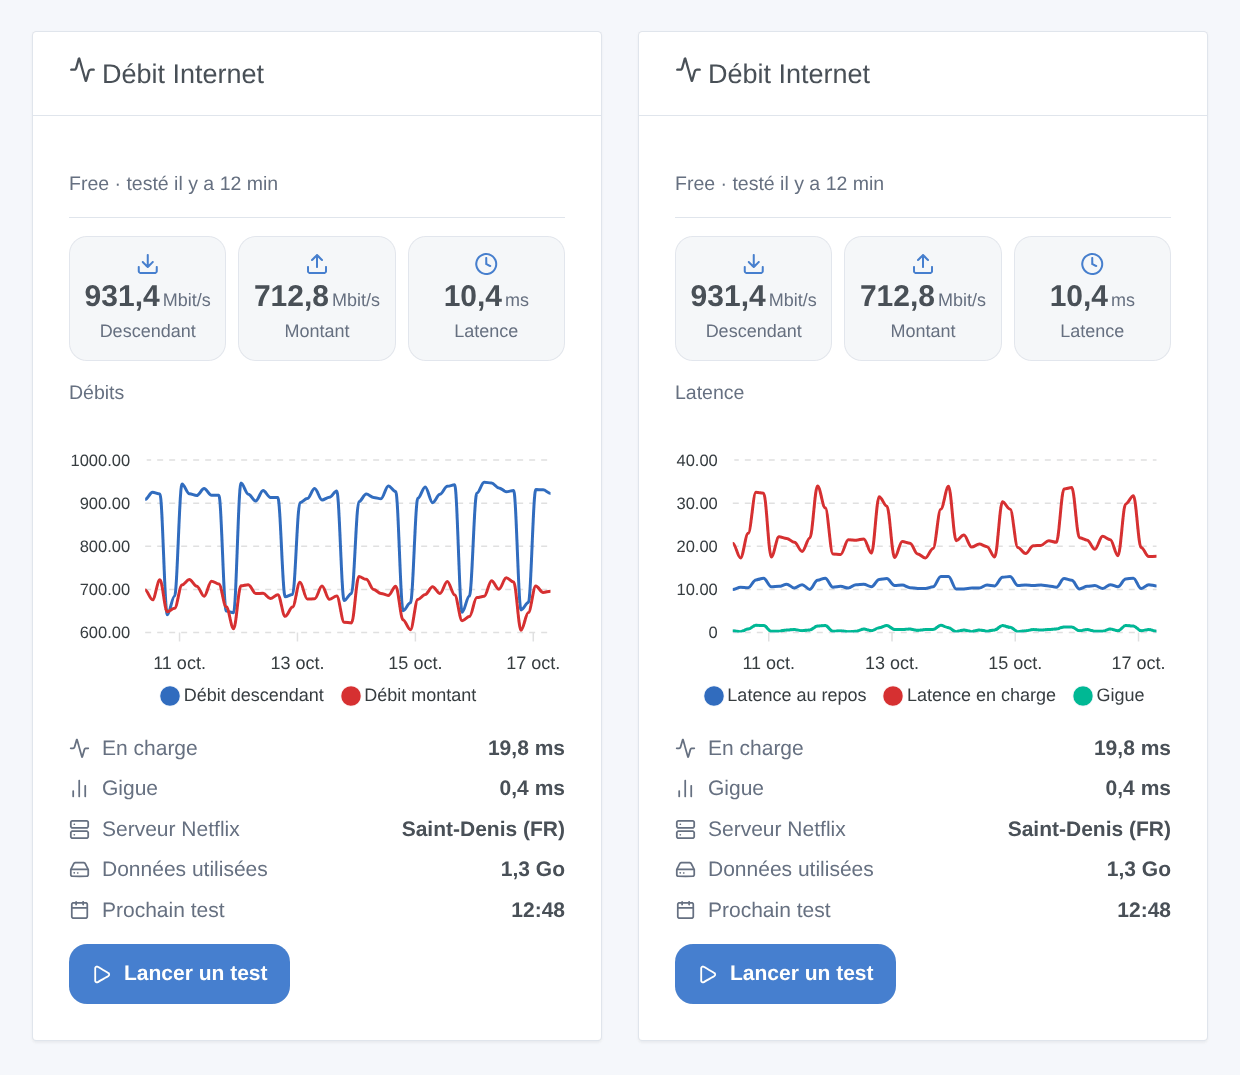Click the upload icon in the right card's Montant tile
Screen dimensions: 1240x1075
point(923,264)
